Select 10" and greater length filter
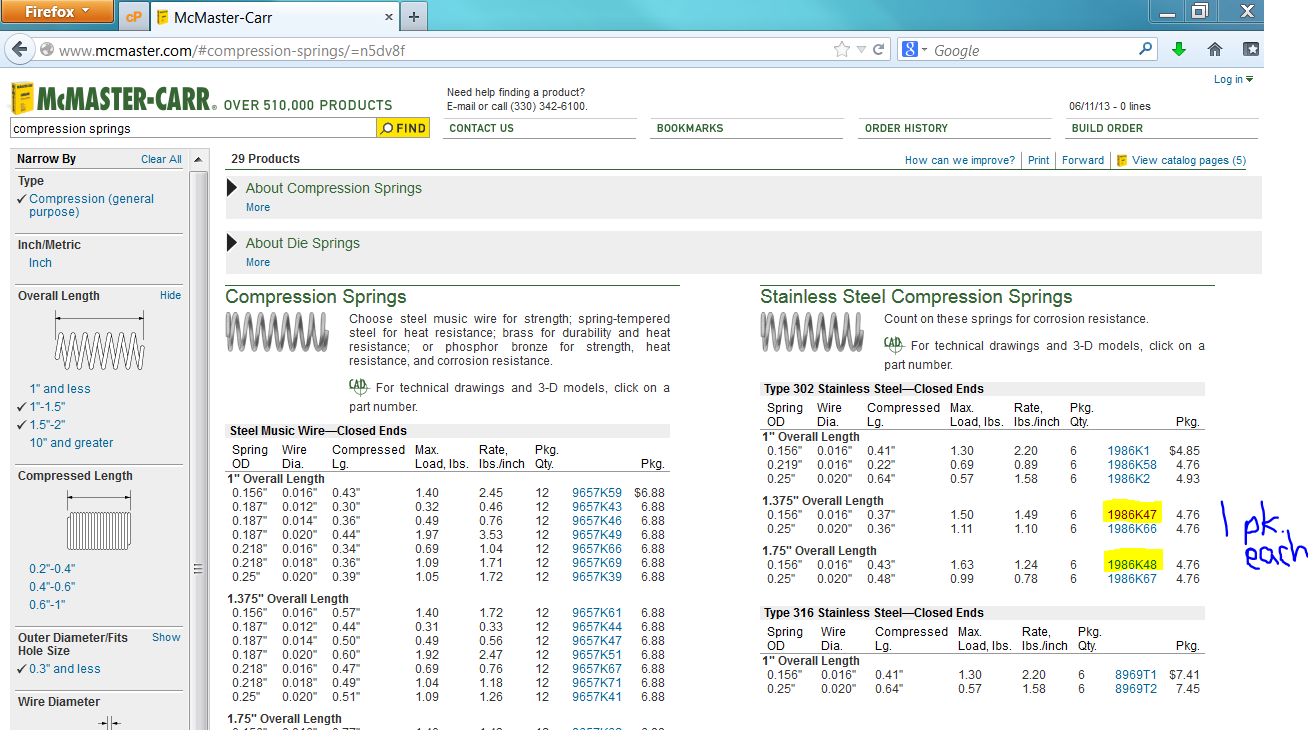1308x730 pixels. [71, 443]
